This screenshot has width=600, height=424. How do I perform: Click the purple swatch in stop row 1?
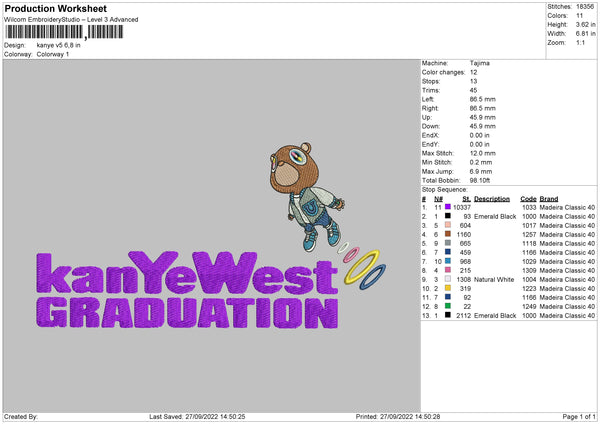point(448,207)
